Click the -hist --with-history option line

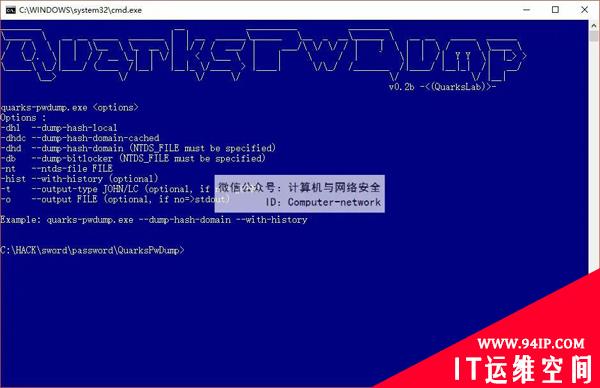click(x=79, y=179)
